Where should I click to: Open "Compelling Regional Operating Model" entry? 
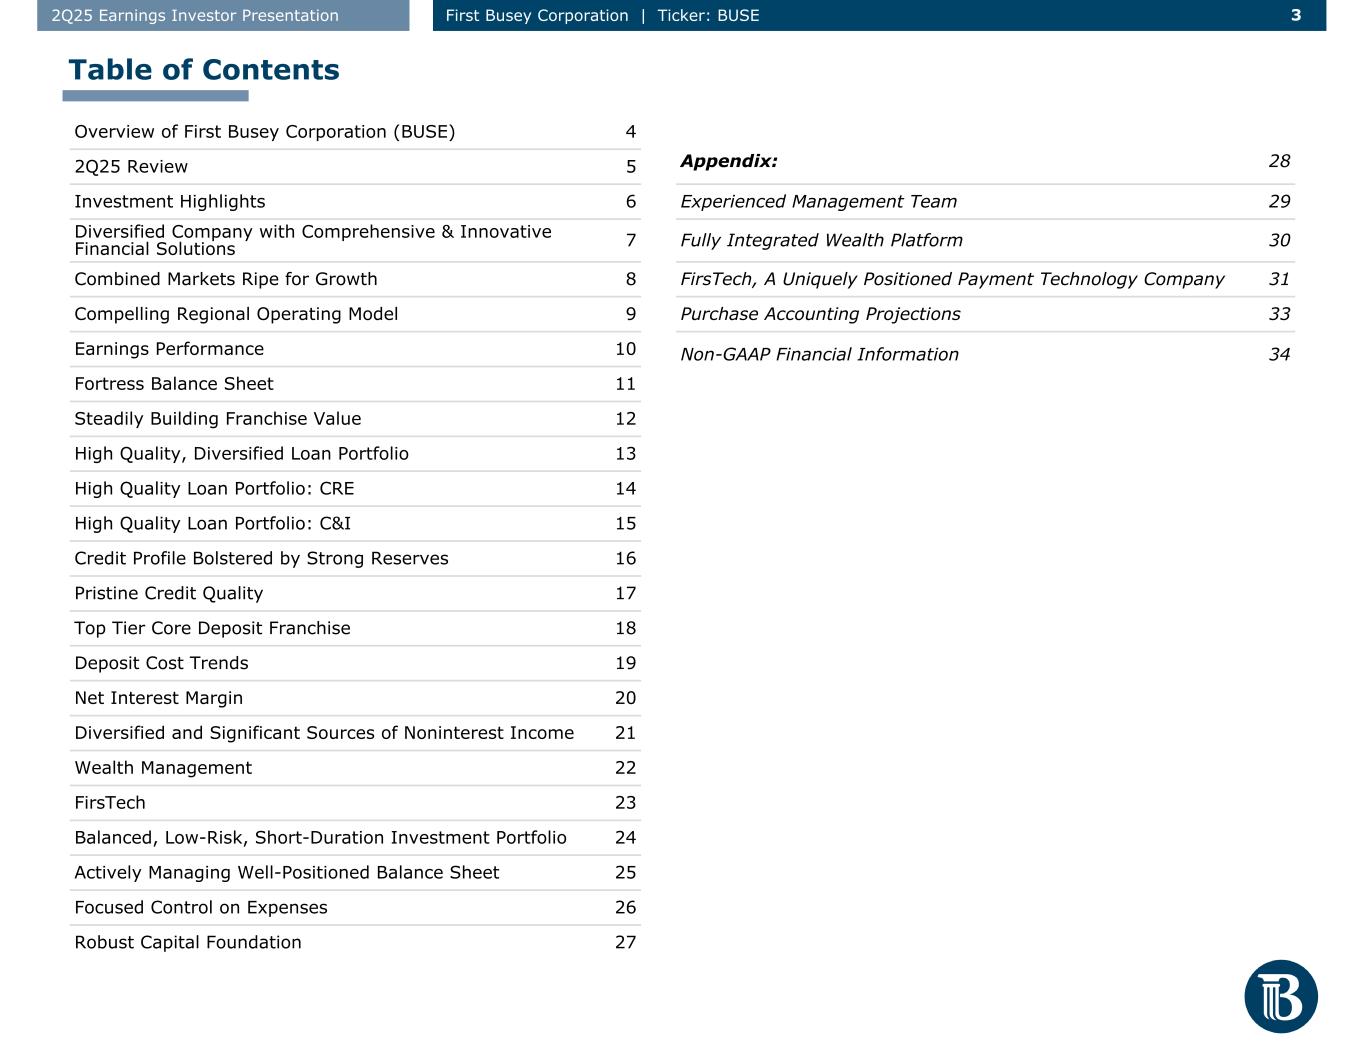[236, 314]
